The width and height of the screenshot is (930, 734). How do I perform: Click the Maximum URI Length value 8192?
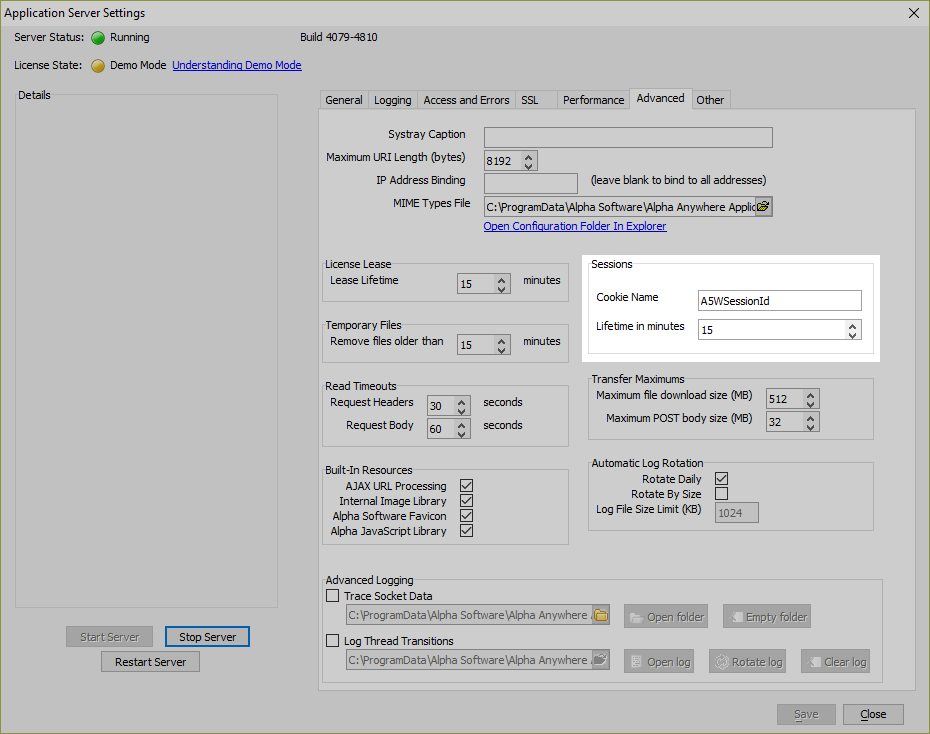point(503,161)
